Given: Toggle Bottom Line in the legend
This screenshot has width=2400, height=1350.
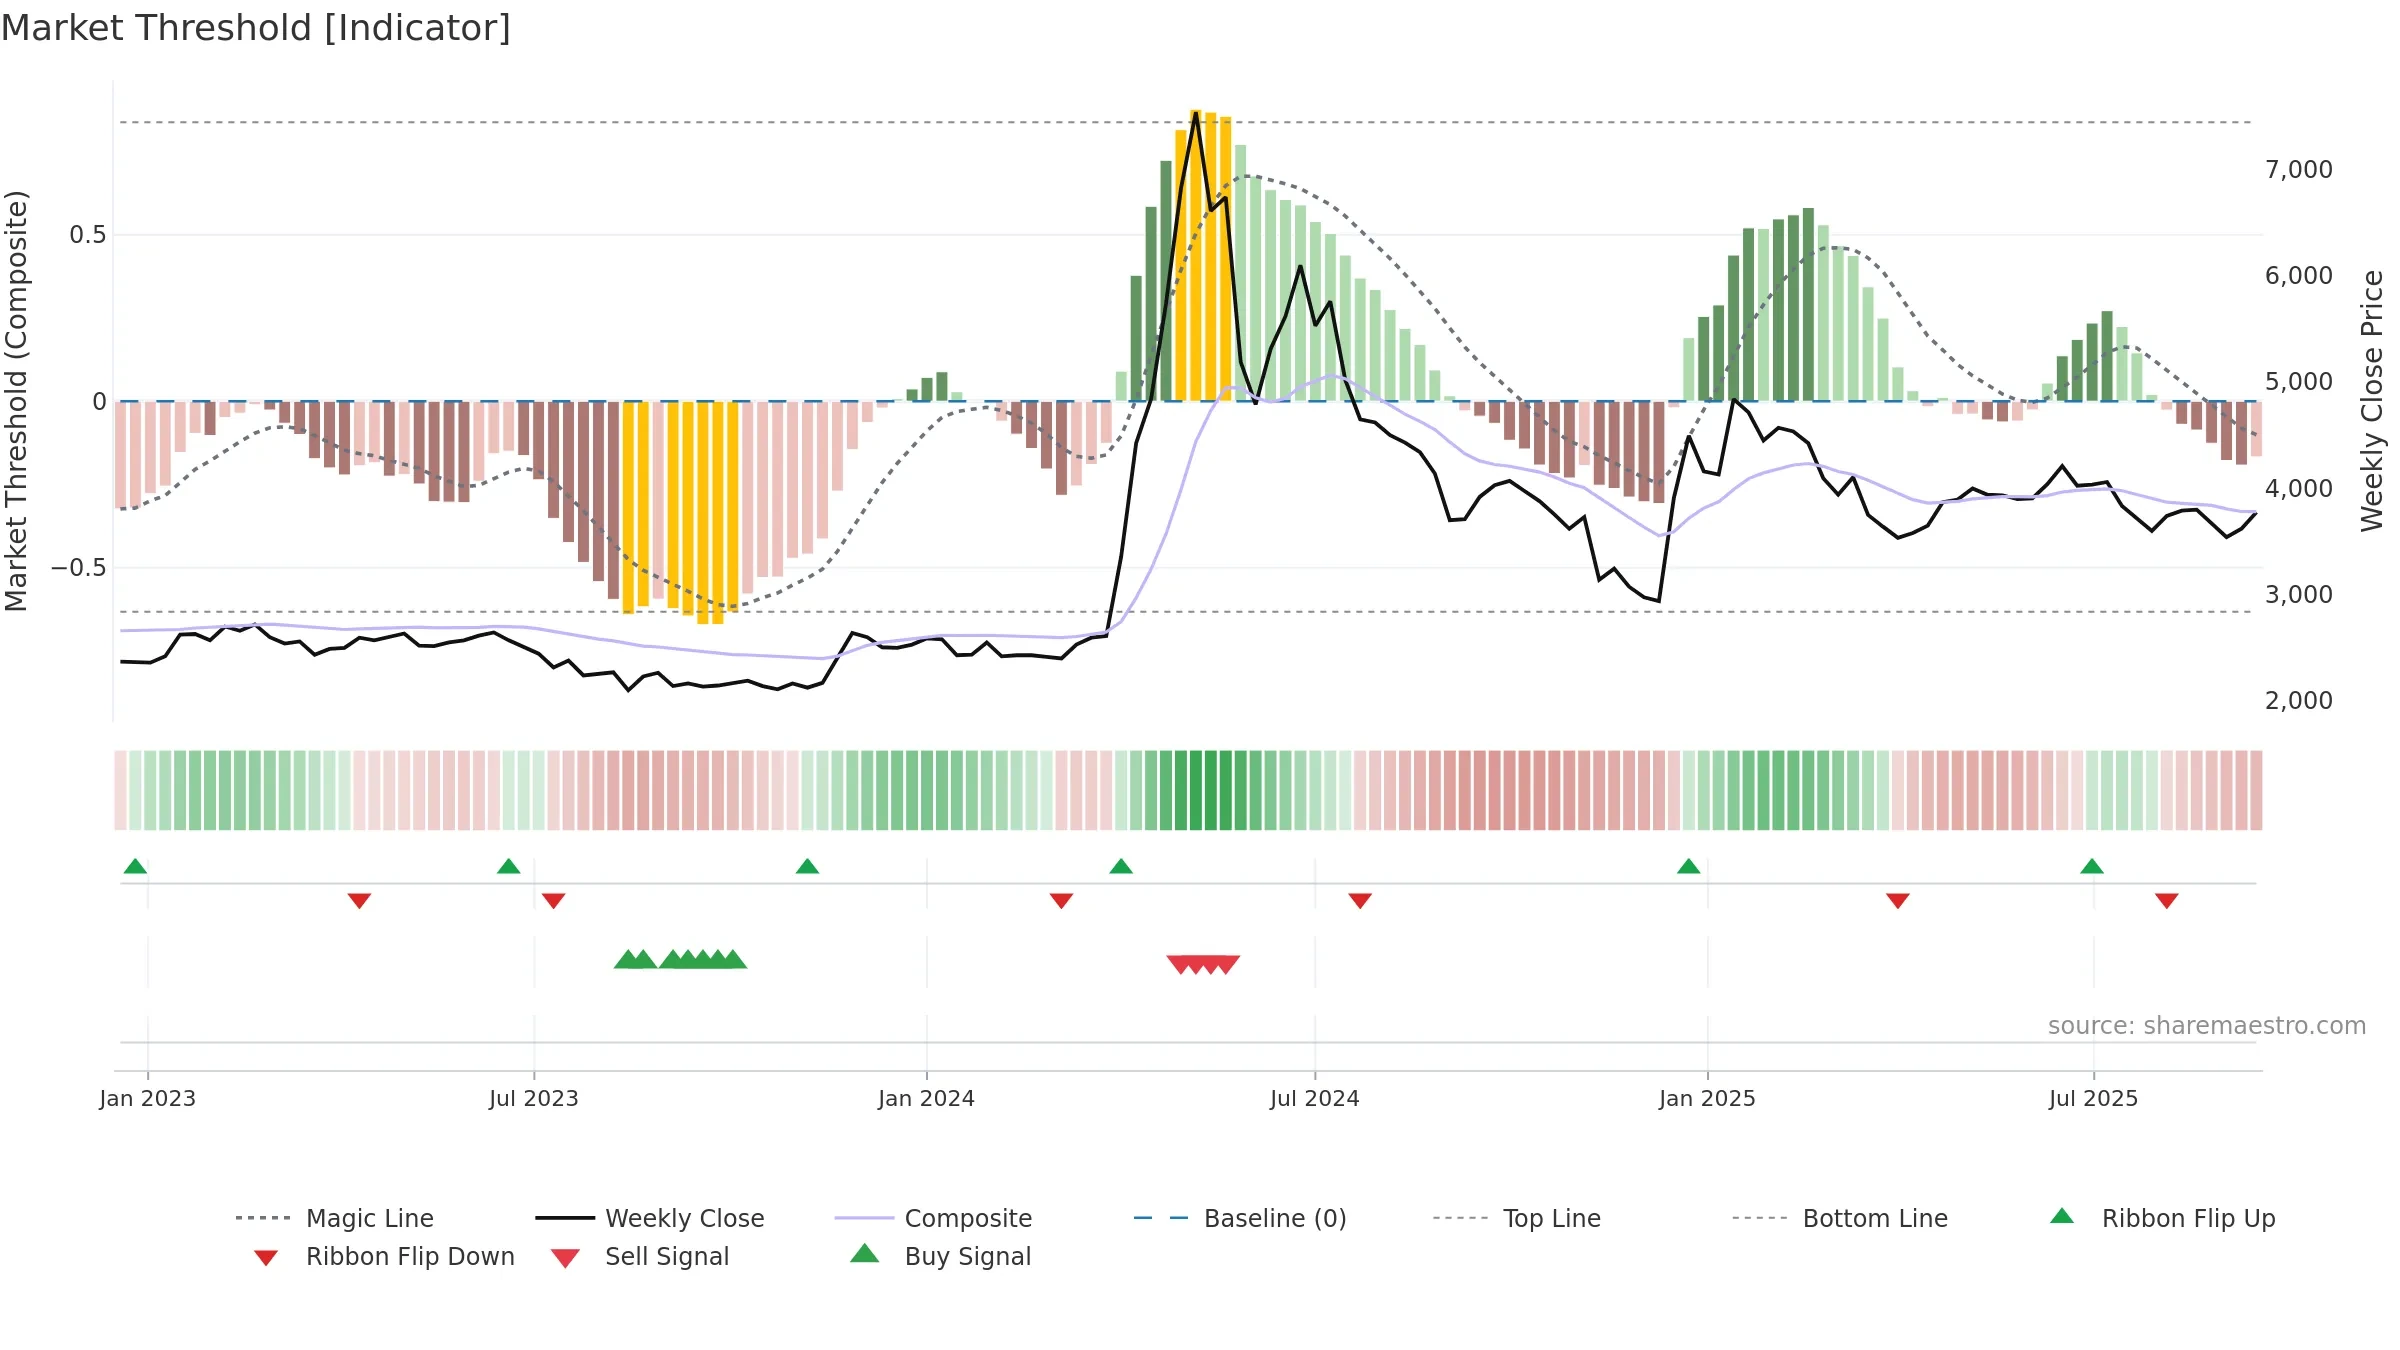Looking at the screenshot, I should [1840, 1218].
